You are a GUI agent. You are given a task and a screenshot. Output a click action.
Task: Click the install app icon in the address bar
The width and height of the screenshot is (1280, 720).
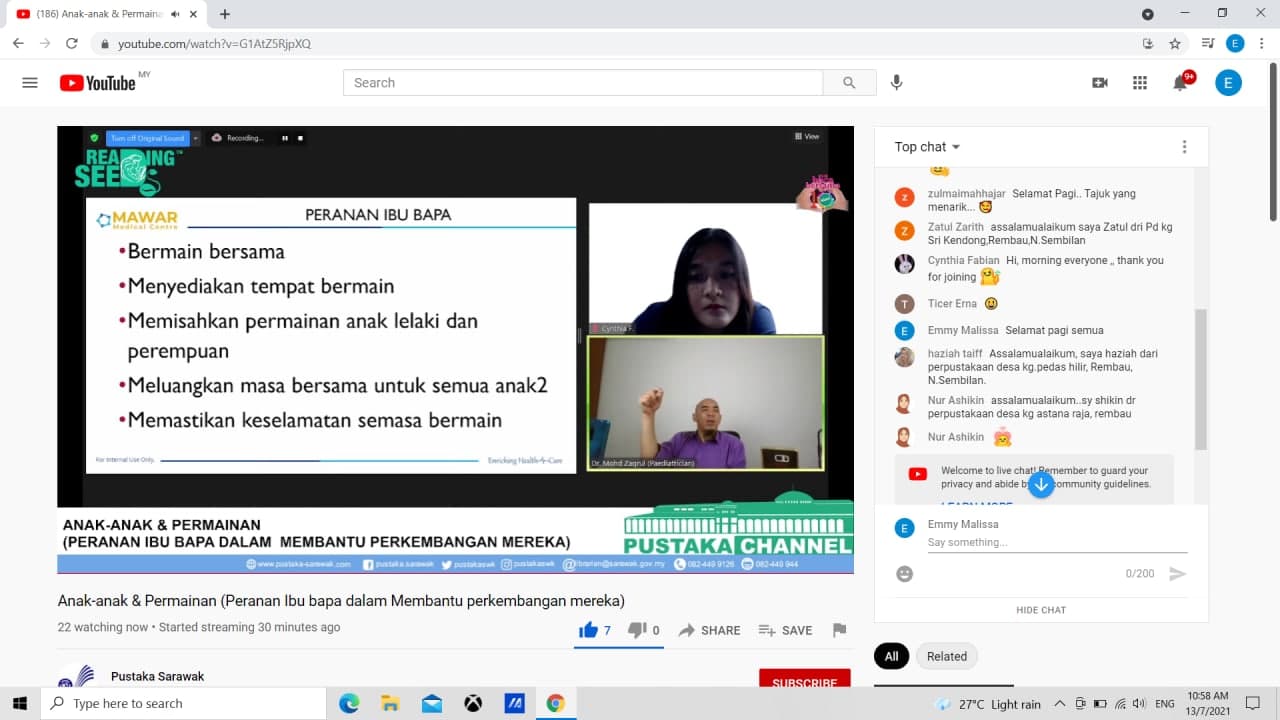[1148, 44]
